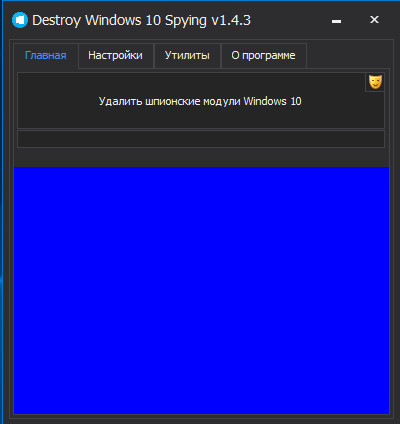Image resolution: width=400 pixels, height=424 pixels.
Task: Click inside the blue log output area
Action: tap(201, 290)
